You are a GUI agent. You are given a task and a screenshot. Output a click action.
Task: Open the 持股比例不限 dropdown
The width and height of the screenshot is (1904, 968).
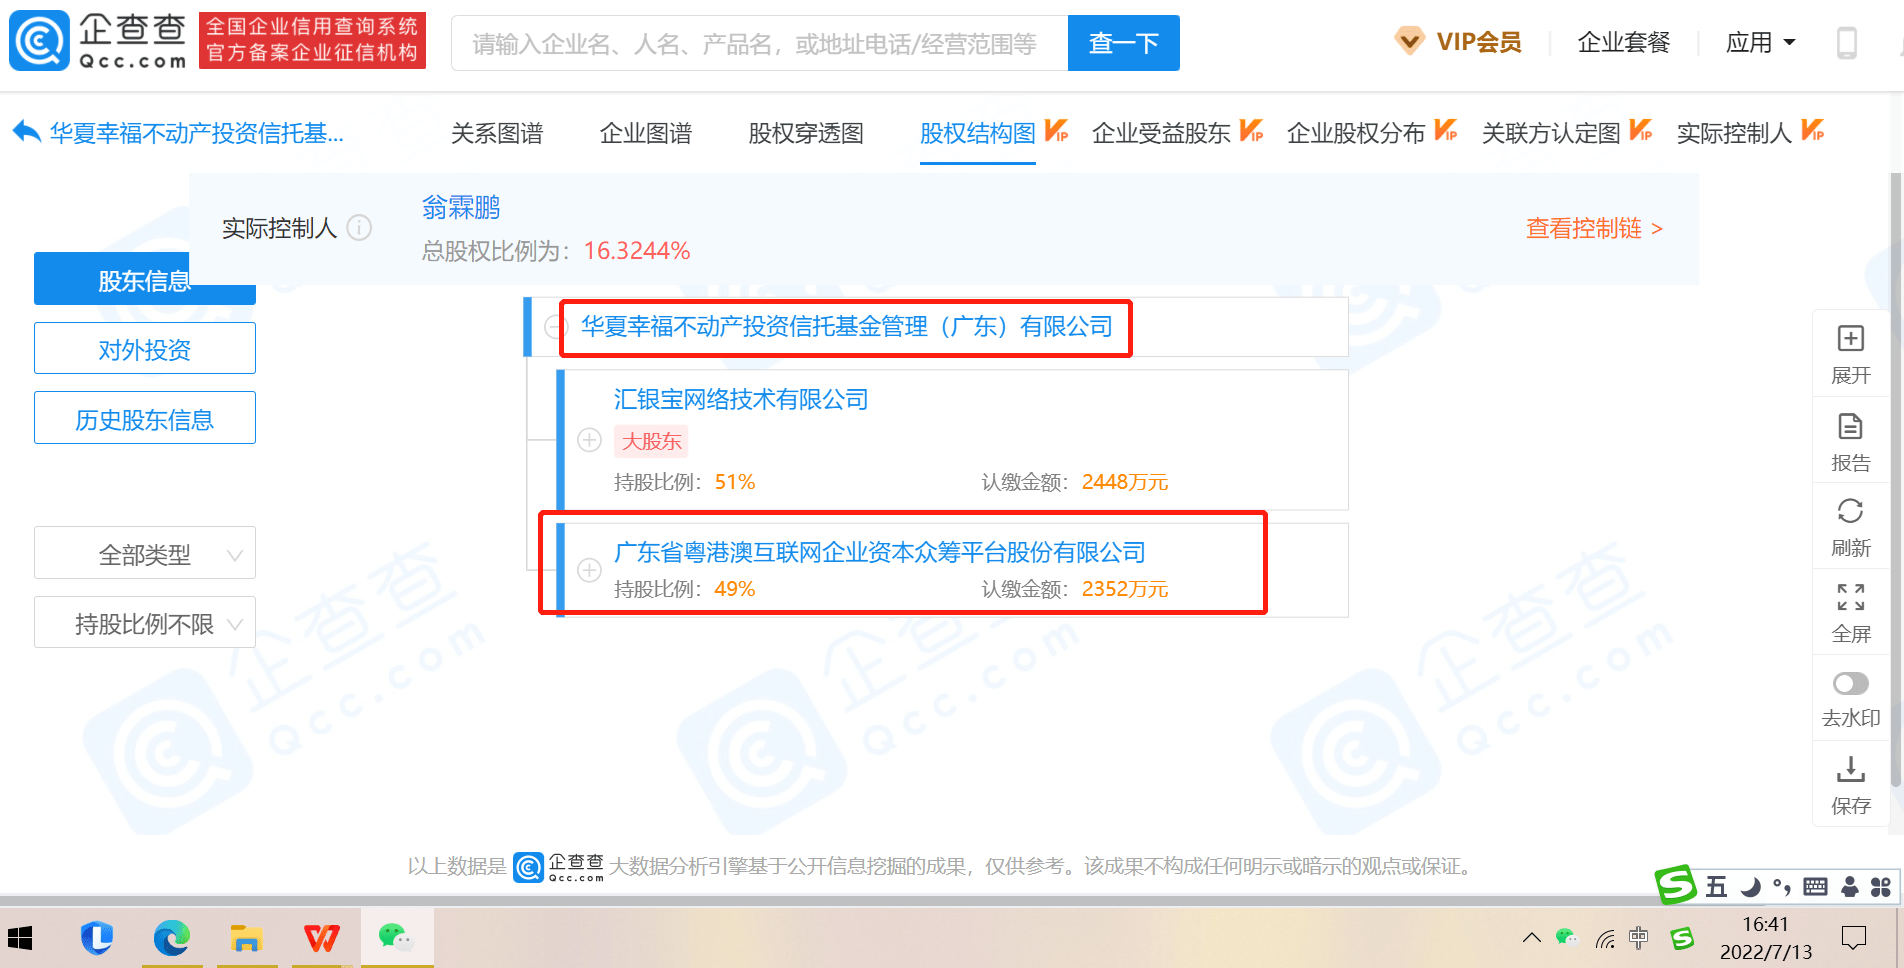[145, 624]
